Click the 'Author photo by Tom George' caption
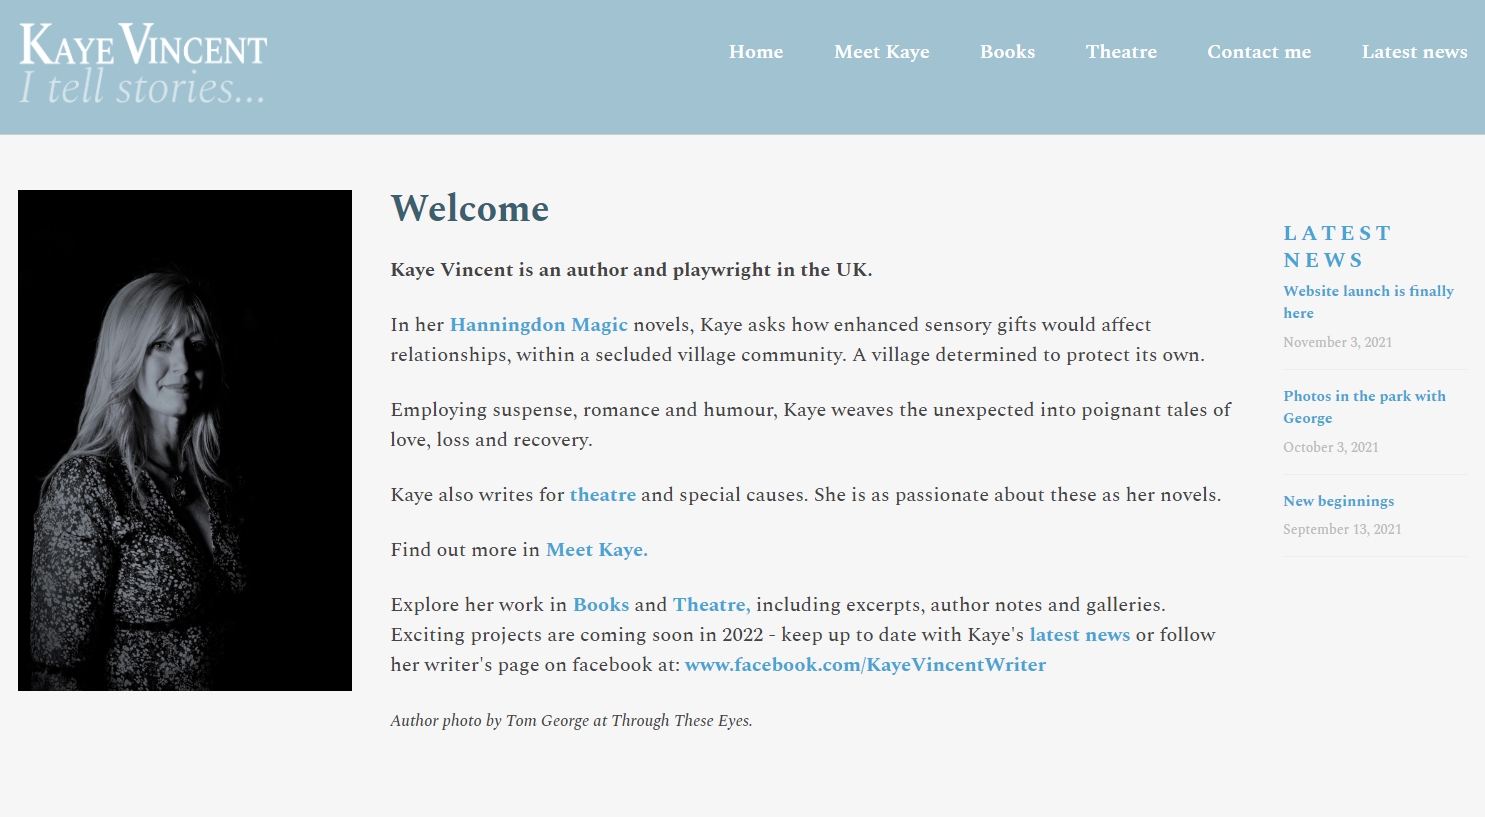 tap(571, 720)
